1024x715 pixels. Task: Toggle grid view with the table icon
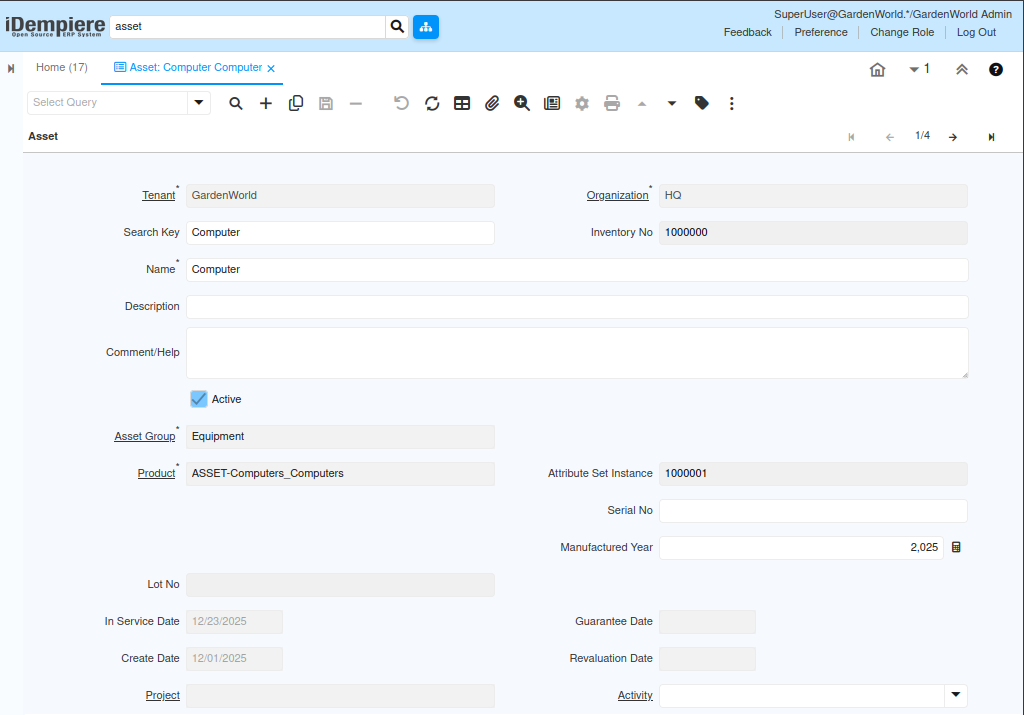point(462,103)
